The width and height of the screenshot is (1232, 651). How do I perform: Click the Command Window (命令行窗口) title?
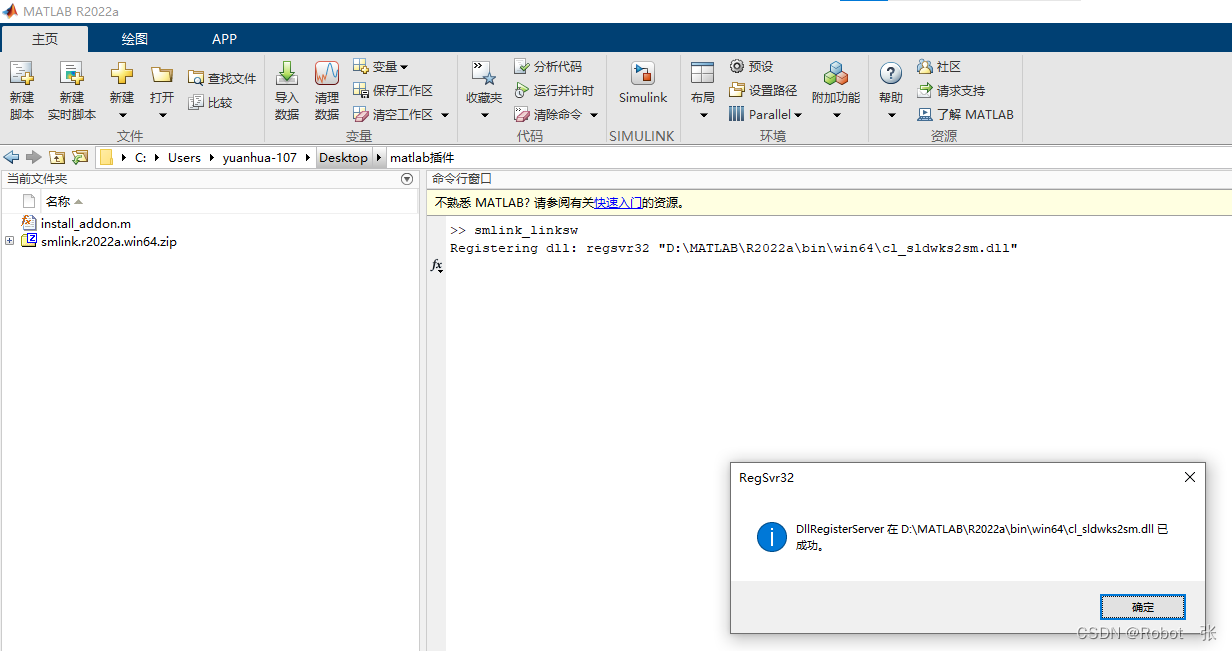click(462, 179)
